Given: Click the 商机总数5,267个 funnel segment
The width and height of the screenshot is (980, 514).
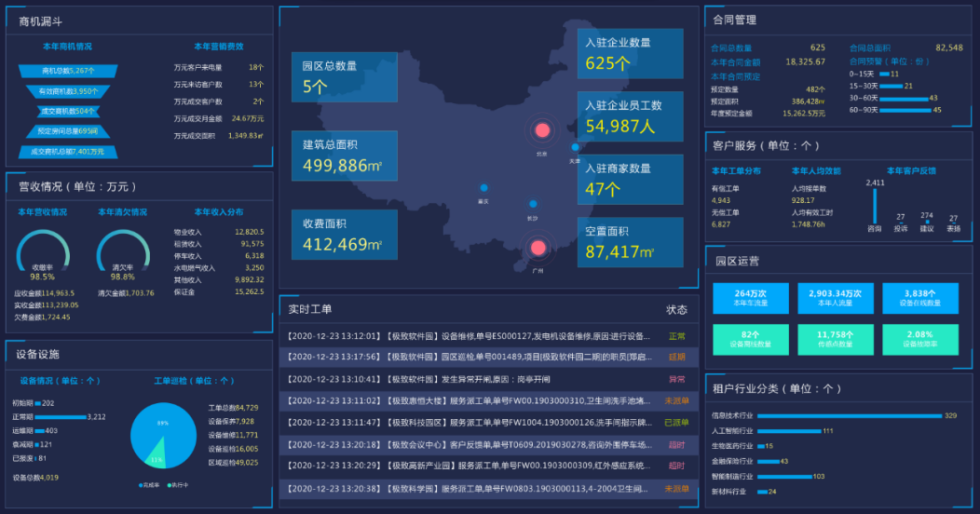Looking at the screenshot, I should (x=68, y=71).
